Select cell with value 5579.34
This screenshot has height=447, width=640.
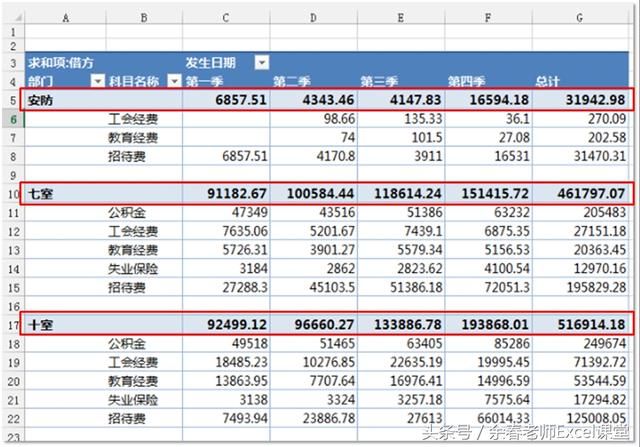tap(401, 250)
